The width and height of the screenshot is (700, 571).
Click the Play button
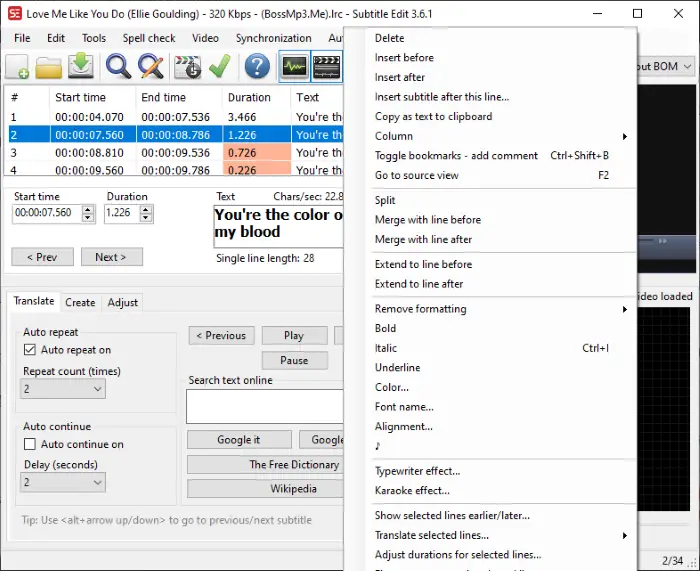(x=295, y=336)
